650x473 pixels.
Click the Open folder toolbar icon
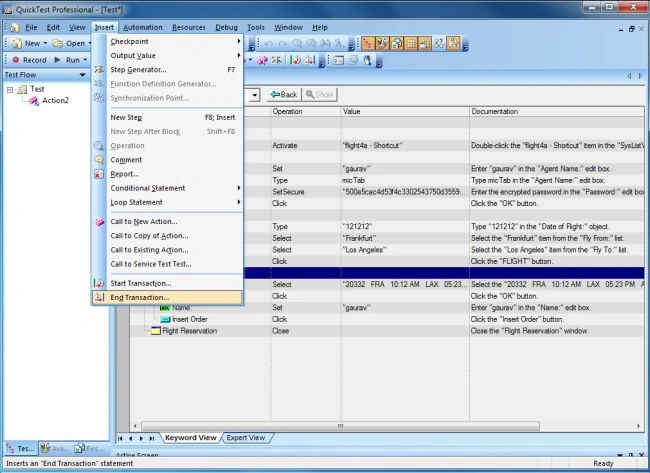tap(58, 43)
